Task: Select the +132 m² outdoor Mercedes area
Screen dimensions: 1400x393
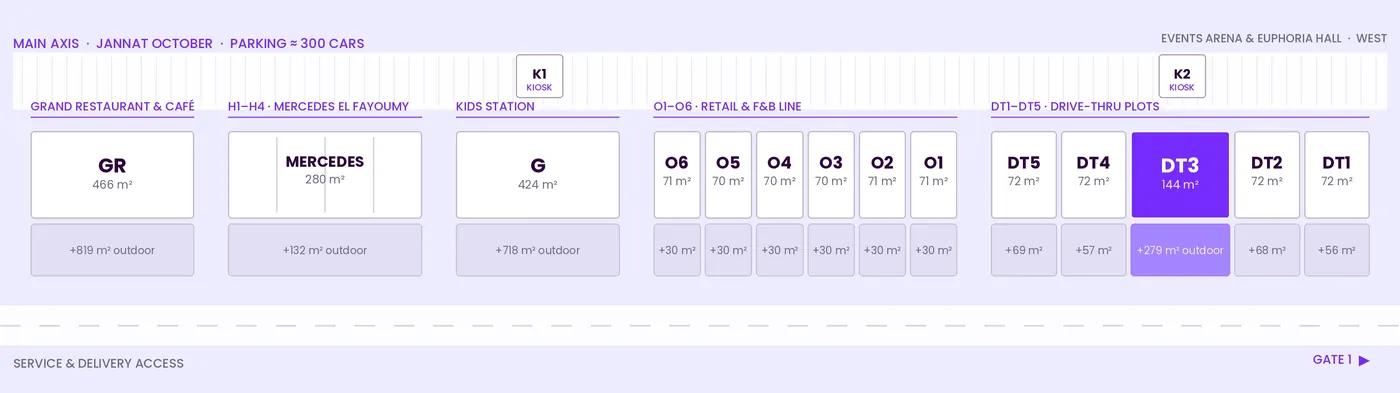Action: pos(325,250)
